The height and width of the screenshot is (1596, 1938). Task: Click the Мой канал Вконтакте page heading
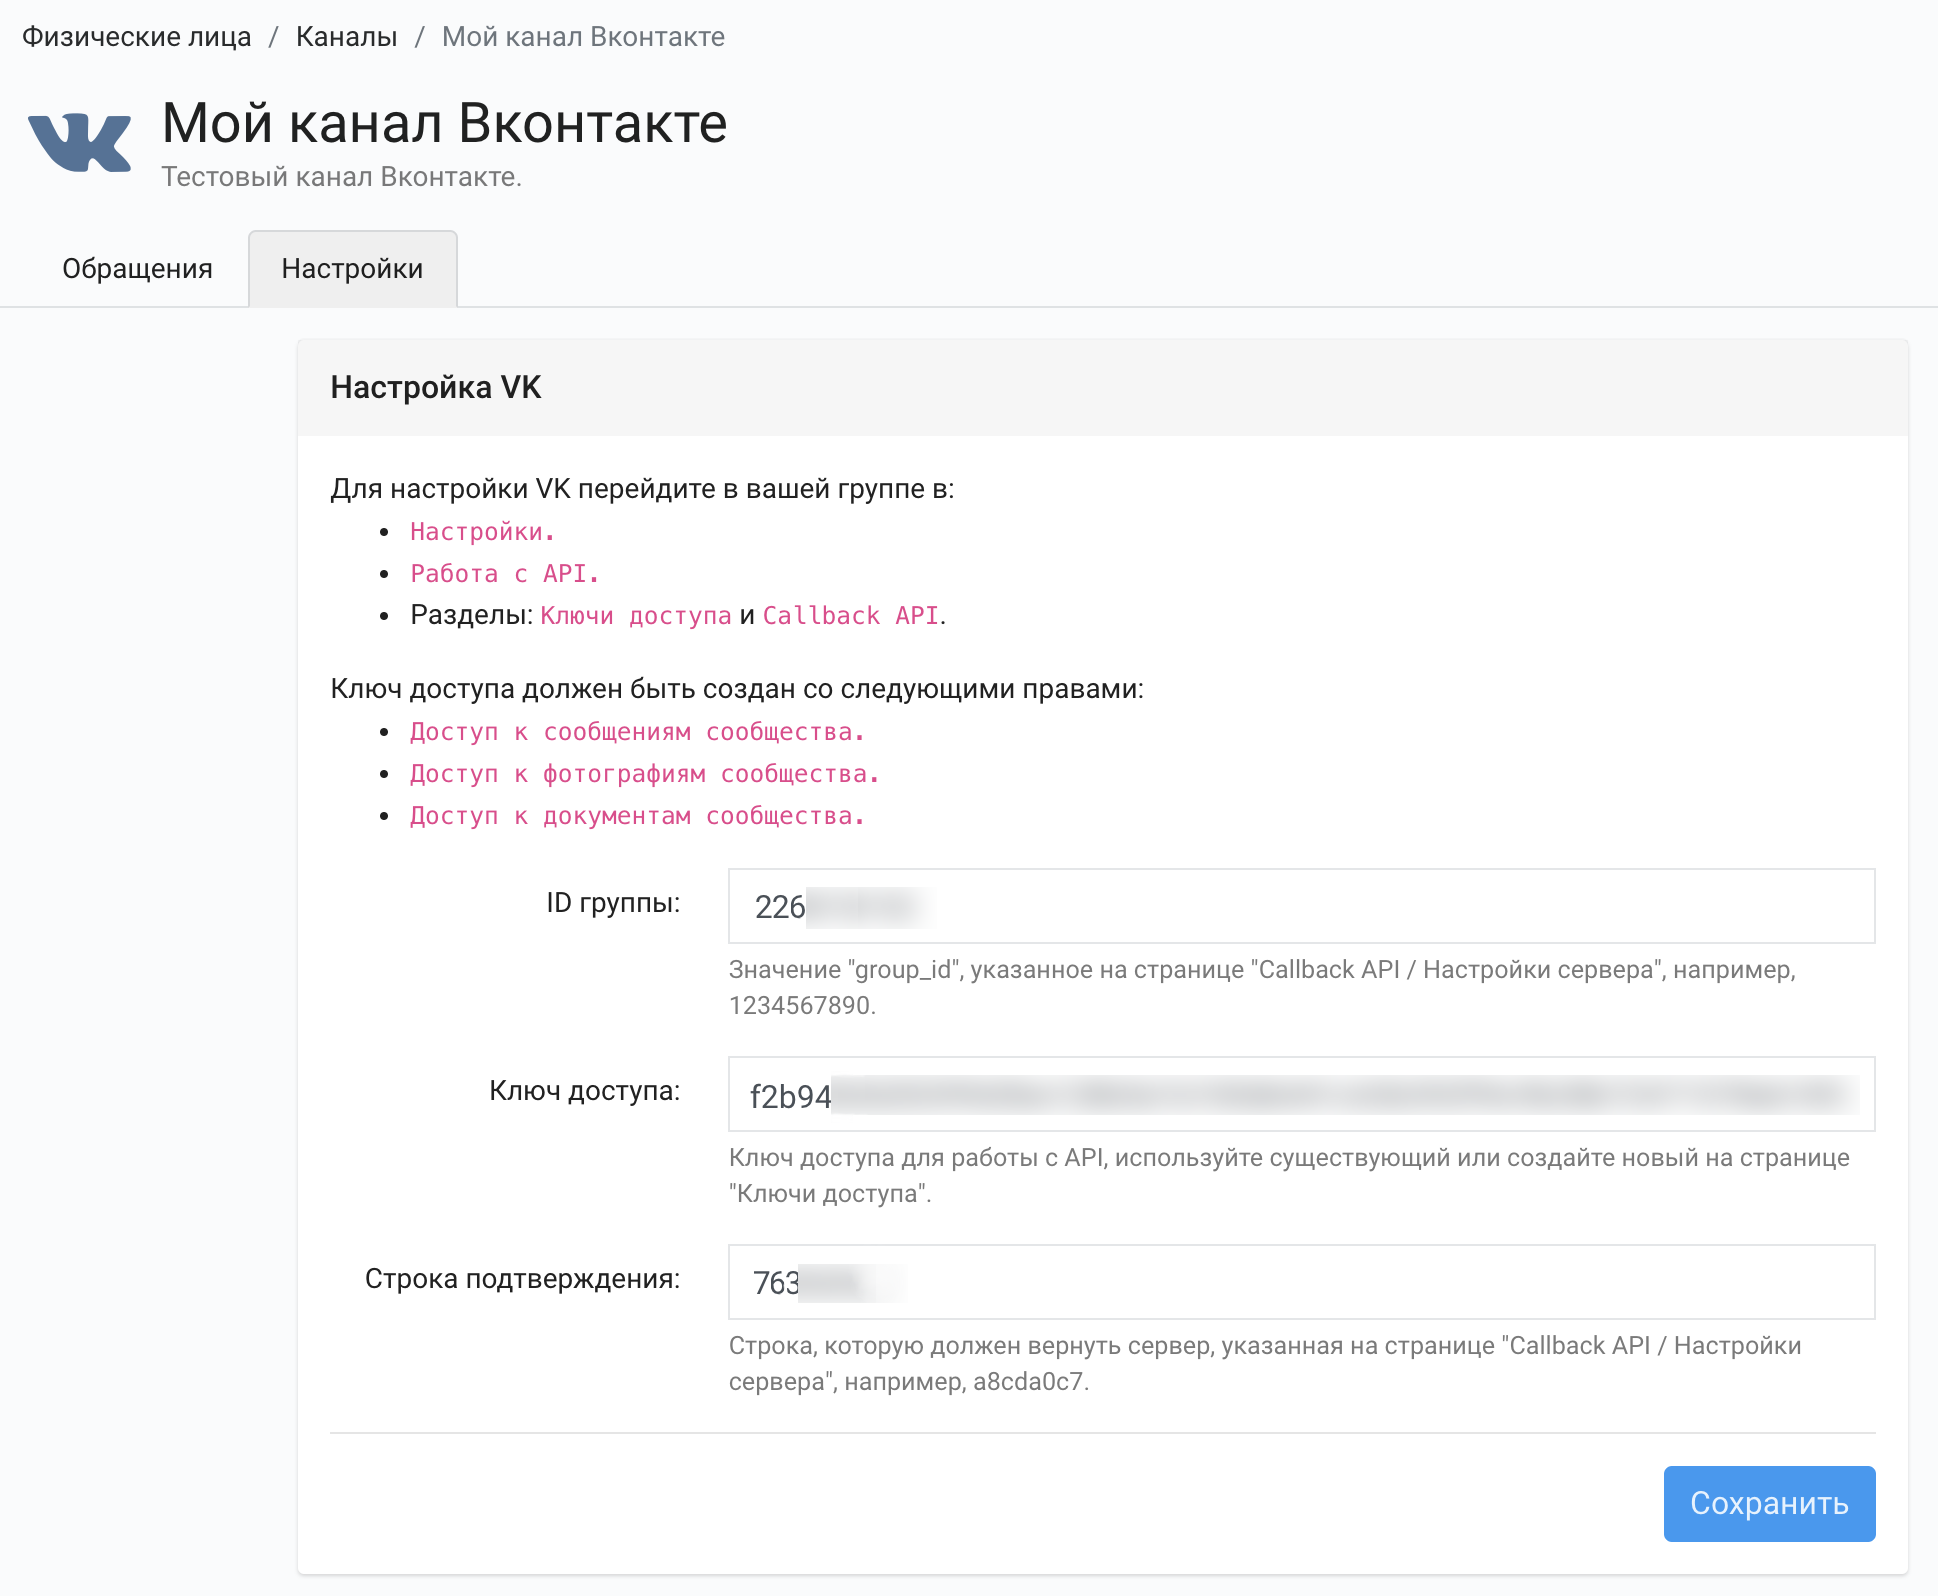tap(445, 123)
